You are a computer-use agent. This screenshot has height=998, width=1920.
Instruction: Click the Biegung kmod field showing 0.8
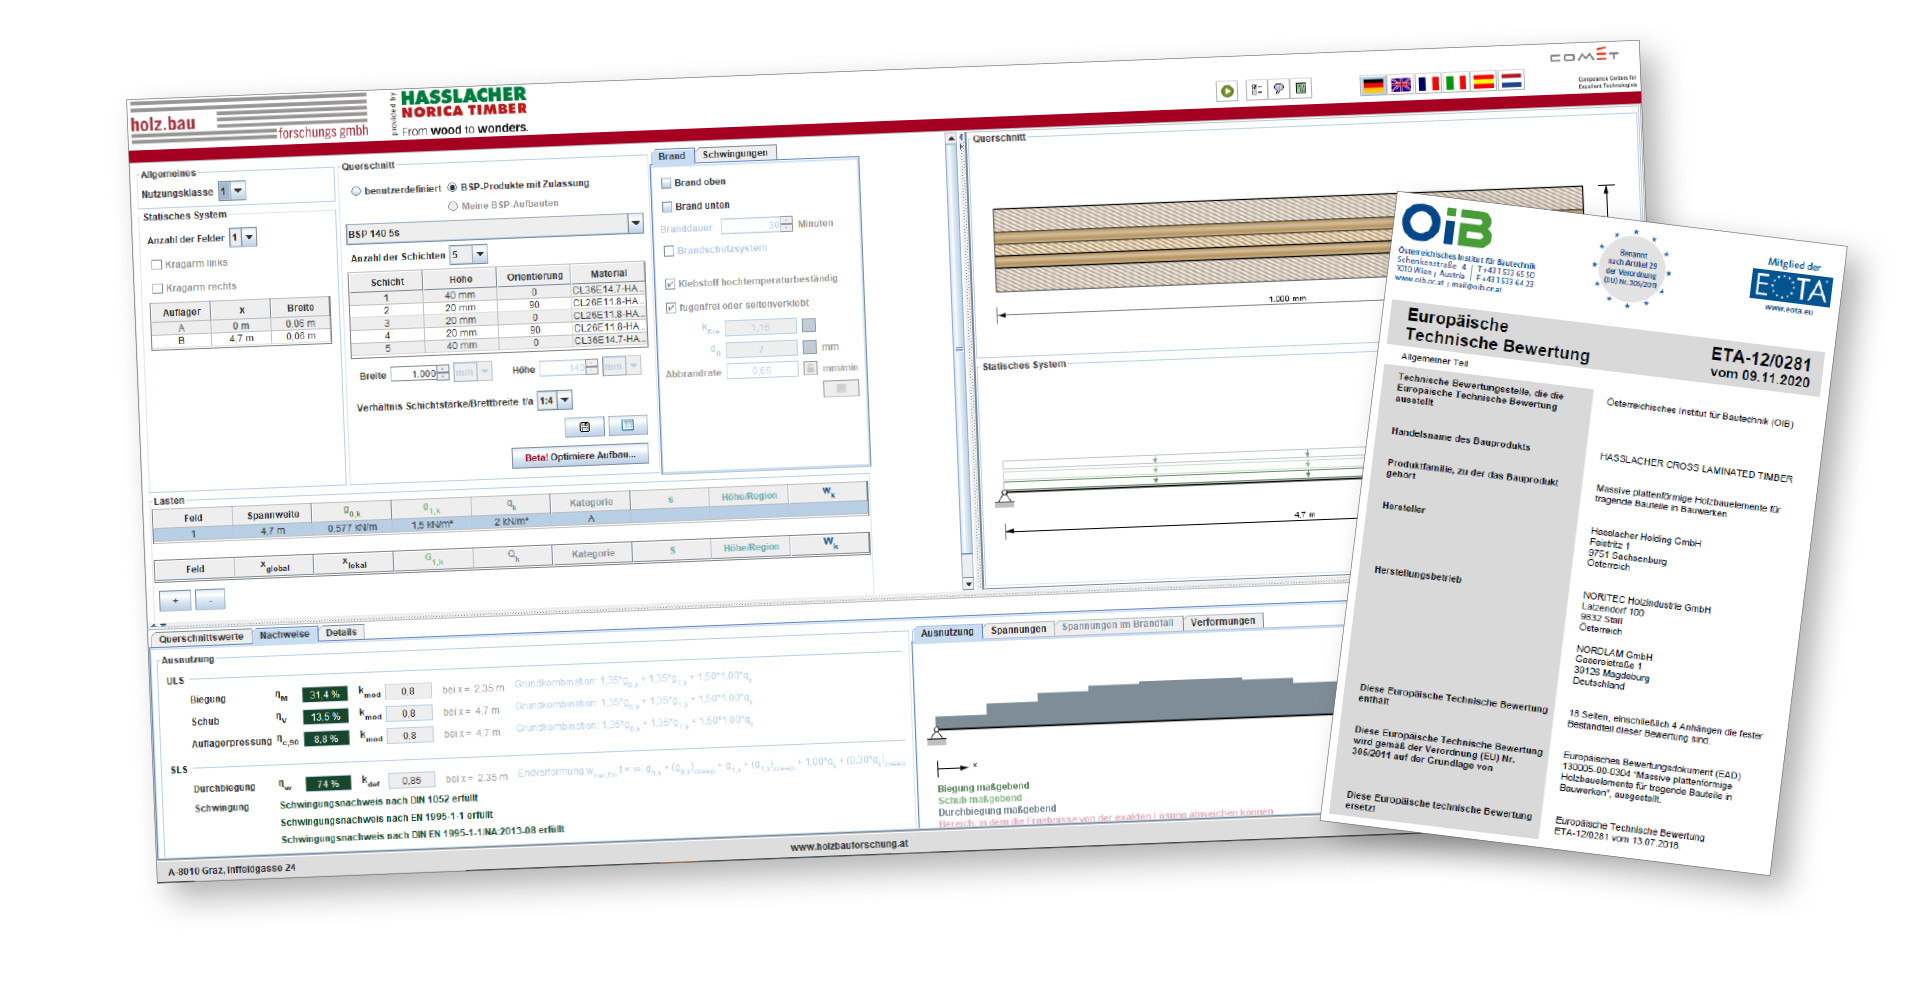[x=408, y=692]
